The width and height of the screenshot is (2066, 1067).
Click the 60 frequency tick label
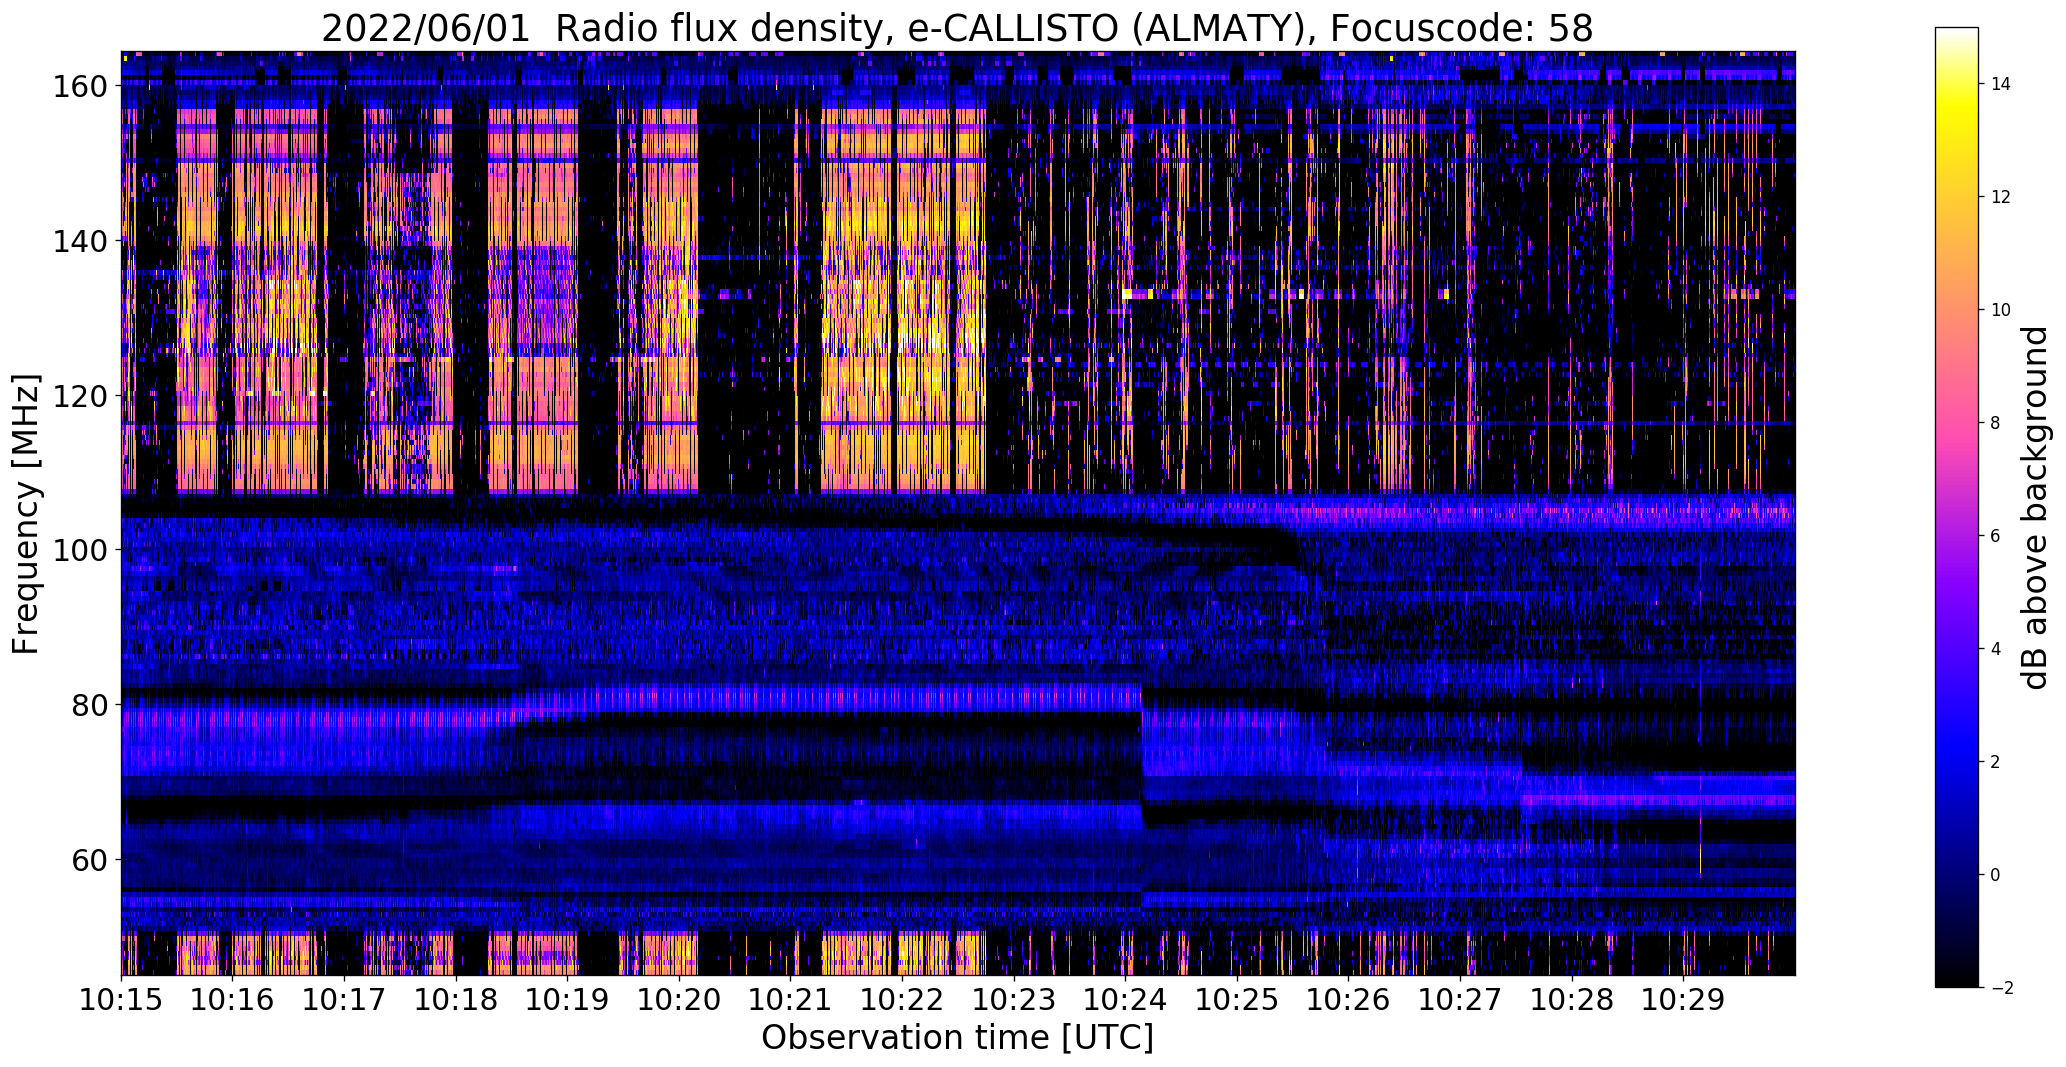tap(90, 859)
